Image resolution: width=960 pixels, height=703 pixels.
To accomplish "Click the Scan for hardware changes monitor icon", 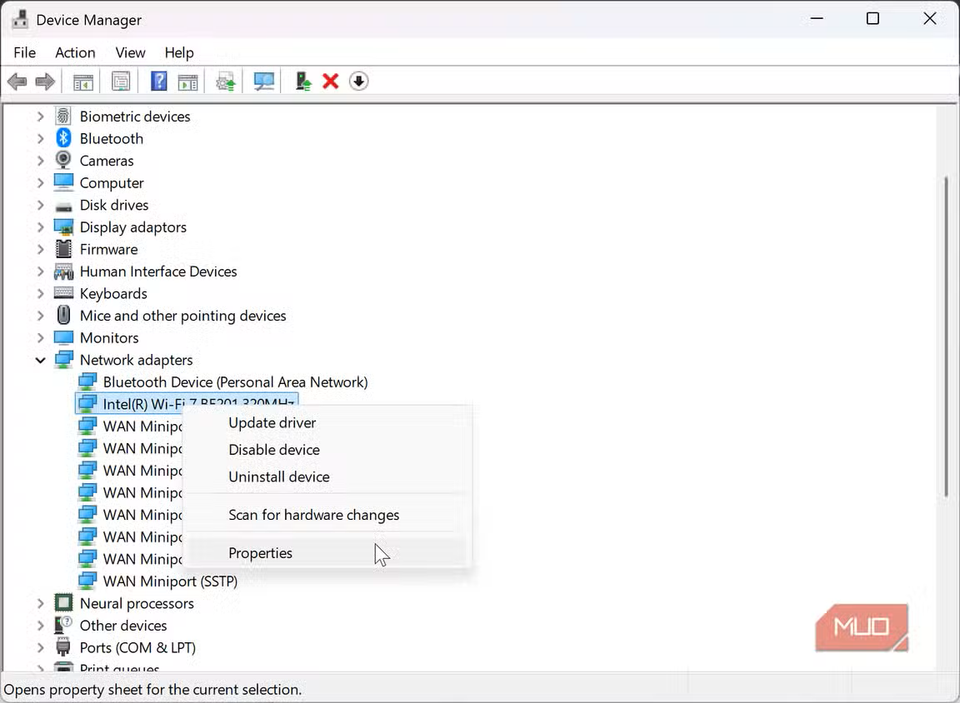I will [x=264, y=81].
